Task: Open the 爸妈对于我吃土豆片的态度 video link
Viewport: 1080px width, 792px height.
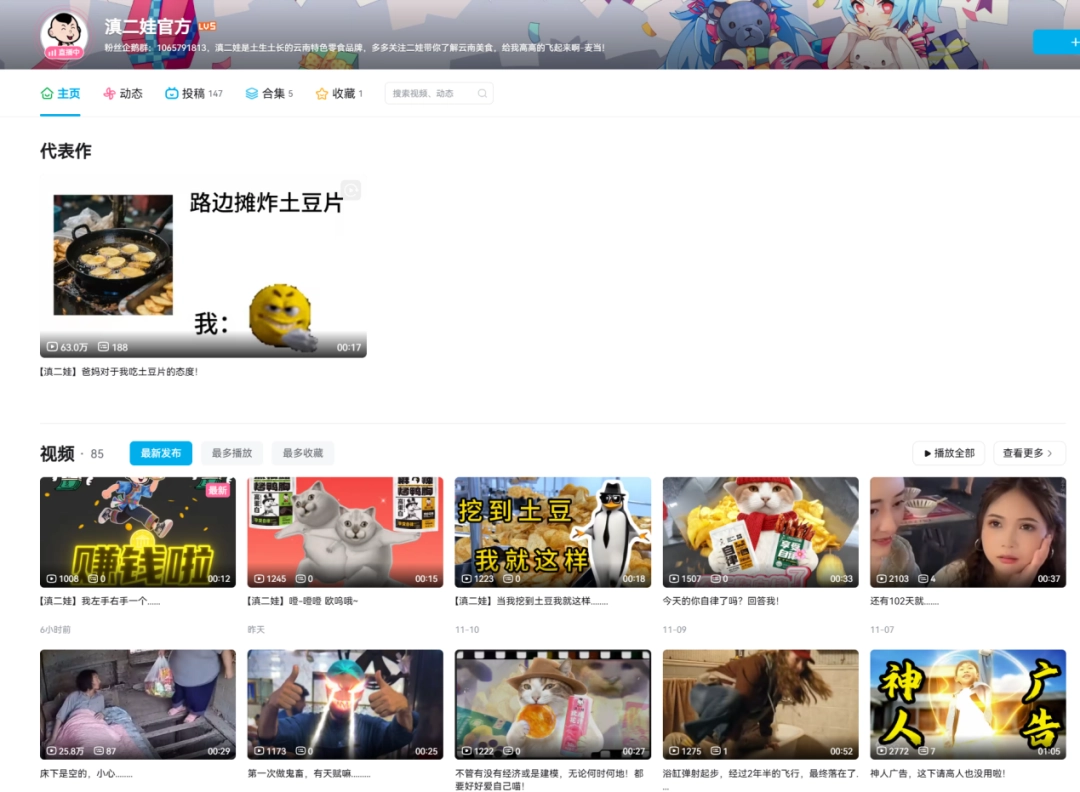Action: (x=120, y=371)
